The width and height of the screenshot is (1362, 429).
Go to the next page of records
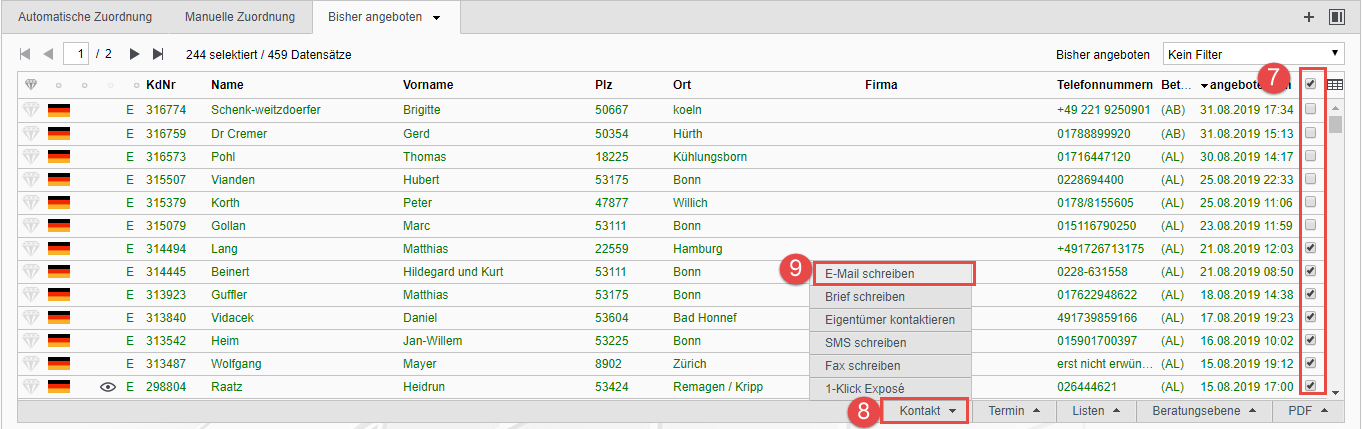[134, 54]
